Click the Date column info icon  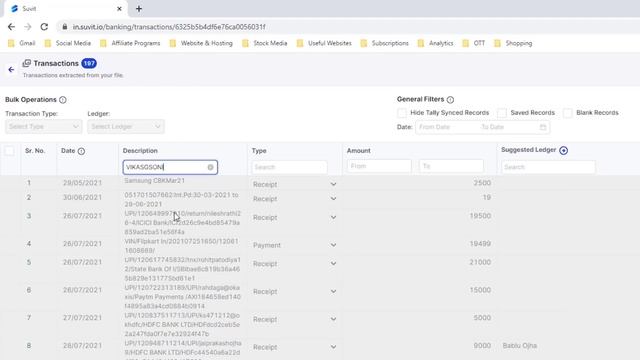[x=81, y=151]
